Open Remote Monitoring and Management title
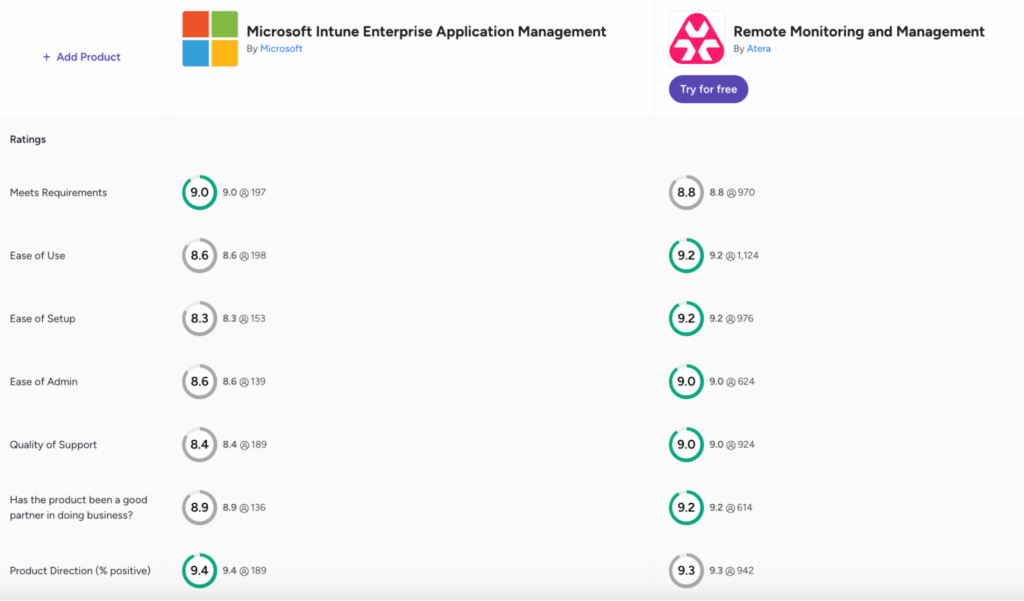 coord(859,31)
